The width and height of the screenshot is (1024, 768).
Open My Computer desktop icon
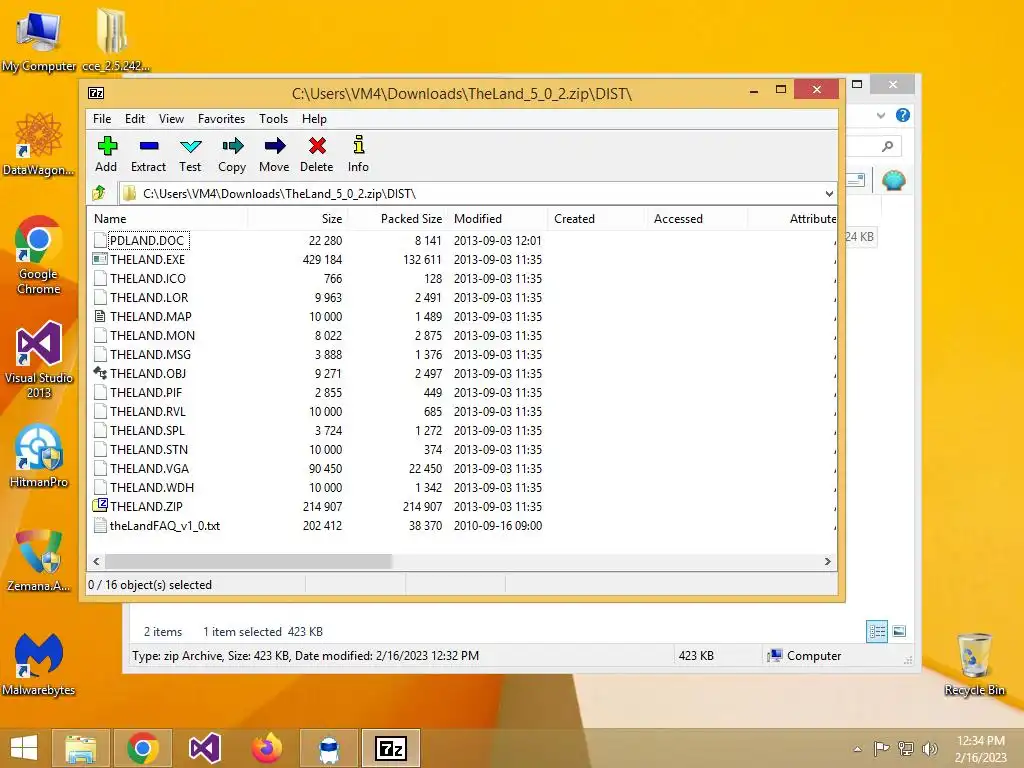pyautogui.click(x=39, y=40)
